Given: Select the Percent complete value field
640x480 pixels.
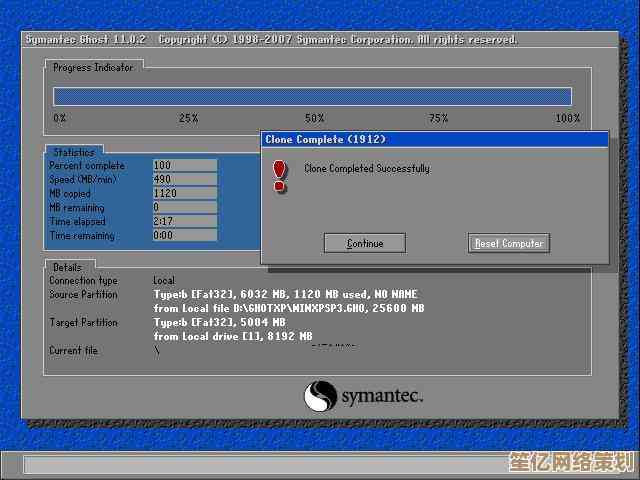Looking at the screenshot, I should 184,165.
